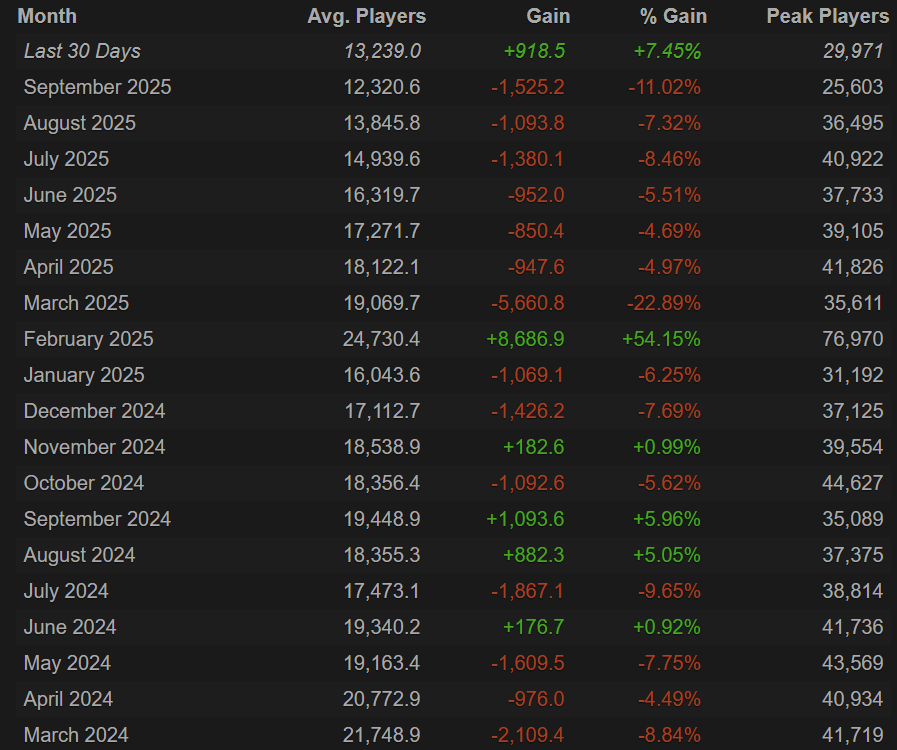
Task: Select the -1,867.1 gain value
Action: click(x=527, y=592)
